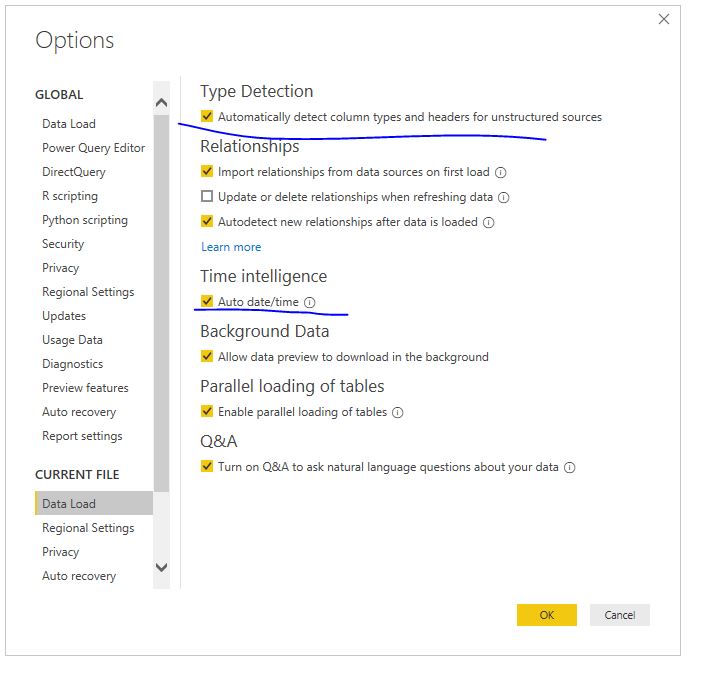The width and height of the screenshot is (702, 674).
Task: Open Global Privacy settings
Action: pos(60,268)
